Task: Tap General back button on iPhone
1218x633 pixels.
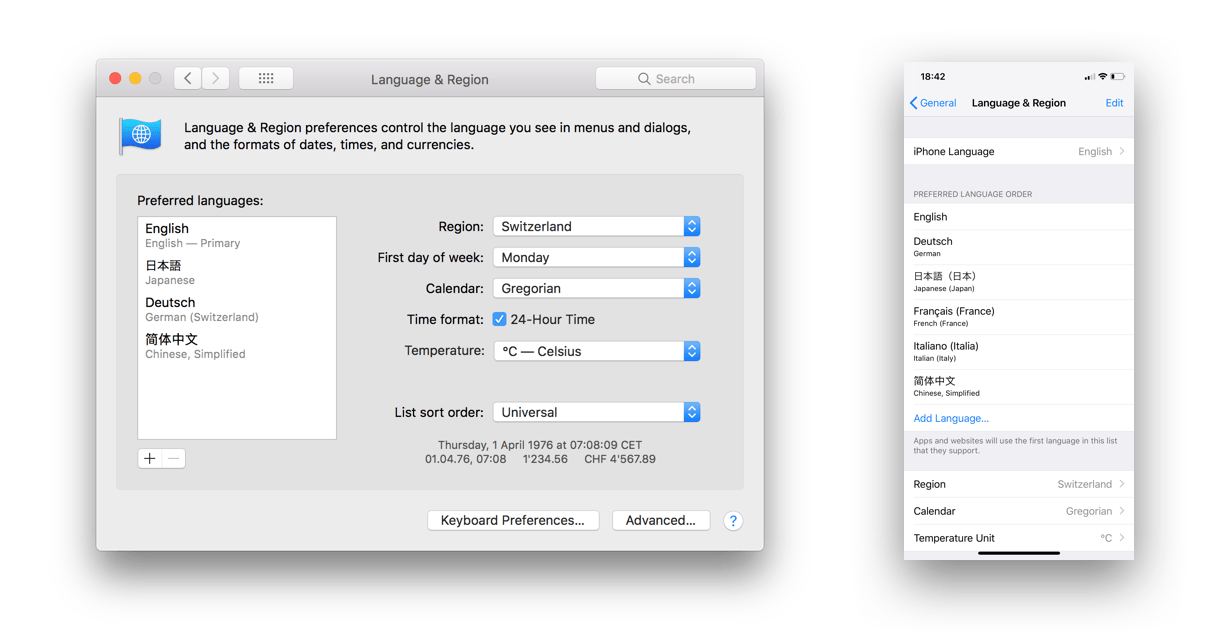Action: click(x=933, y=103)
